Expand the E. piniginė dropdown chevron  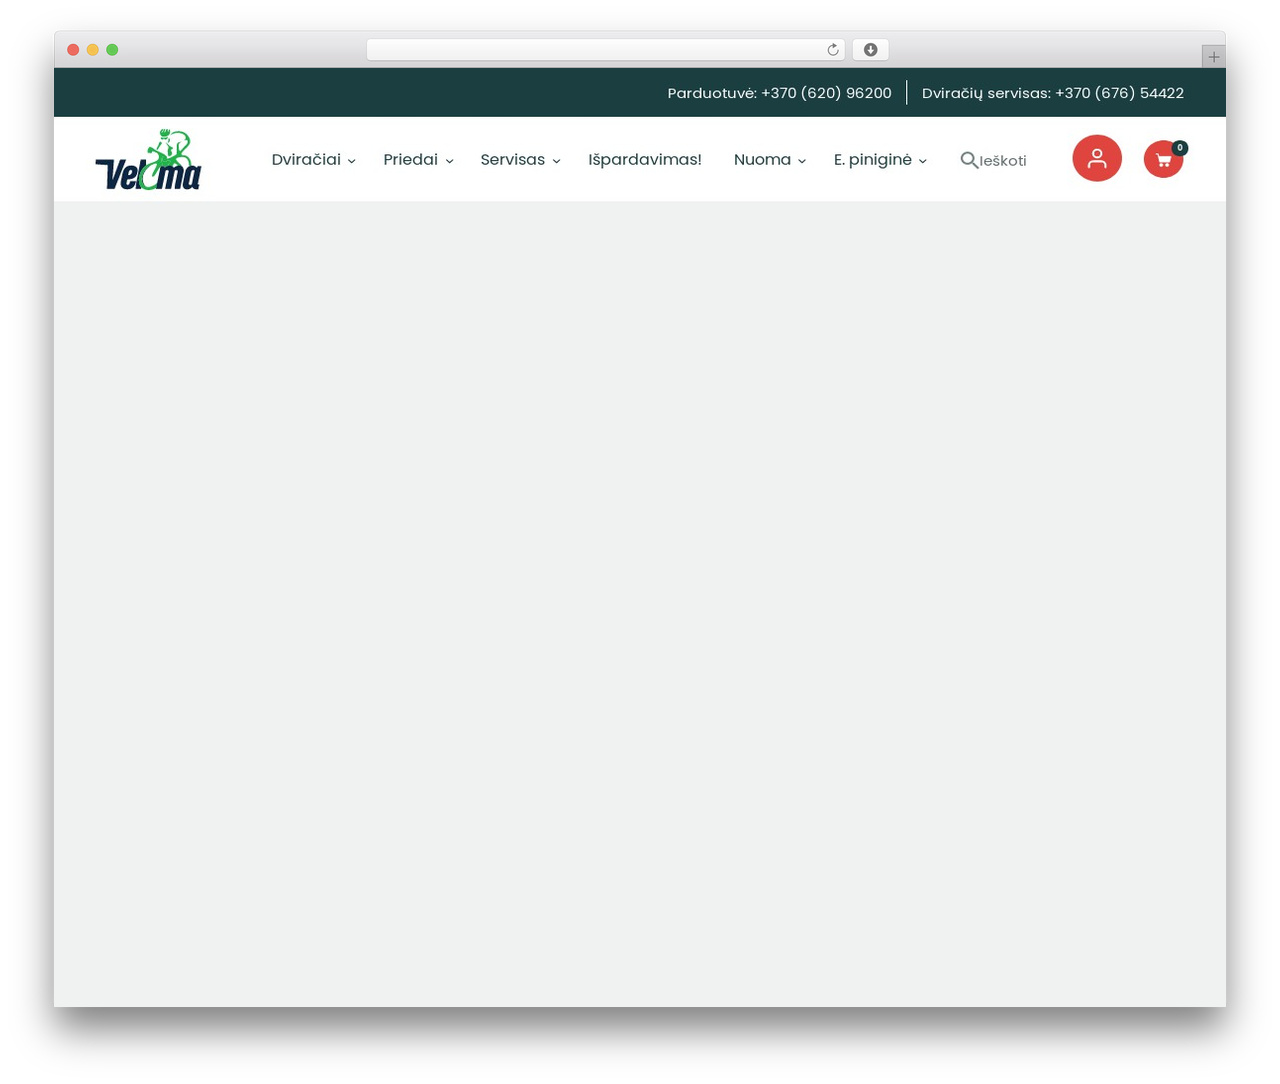[x=923, y=161]
